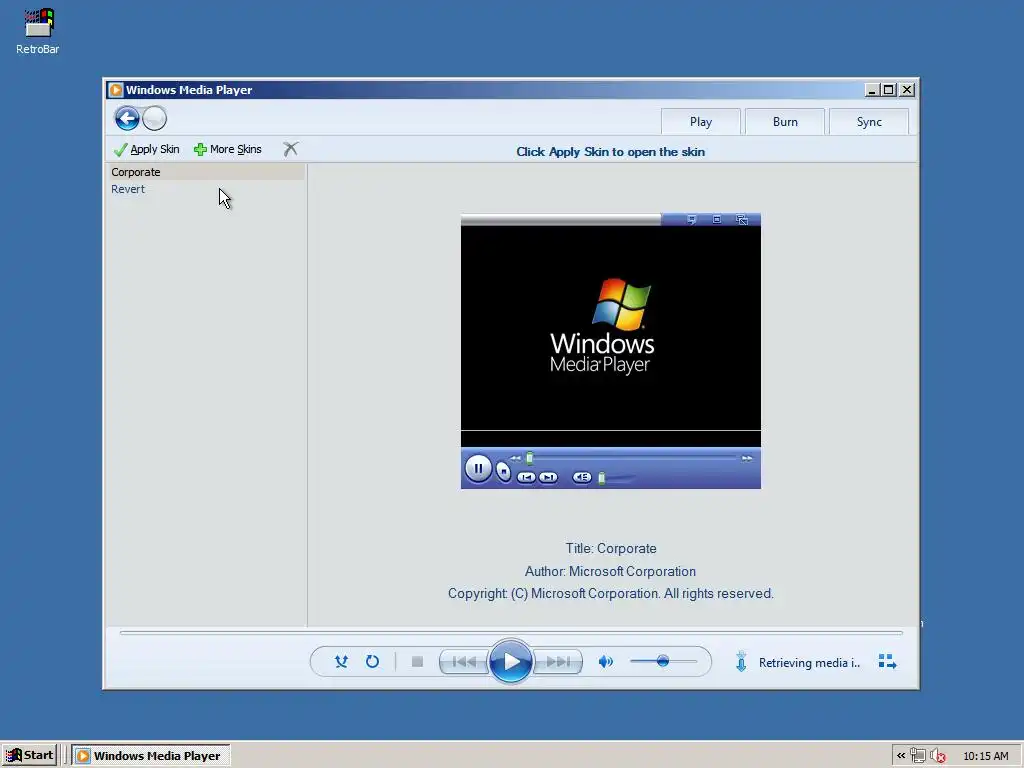1024x768 pixels.
Task: Switch to the Sync tab
Action: coord(869,122)
